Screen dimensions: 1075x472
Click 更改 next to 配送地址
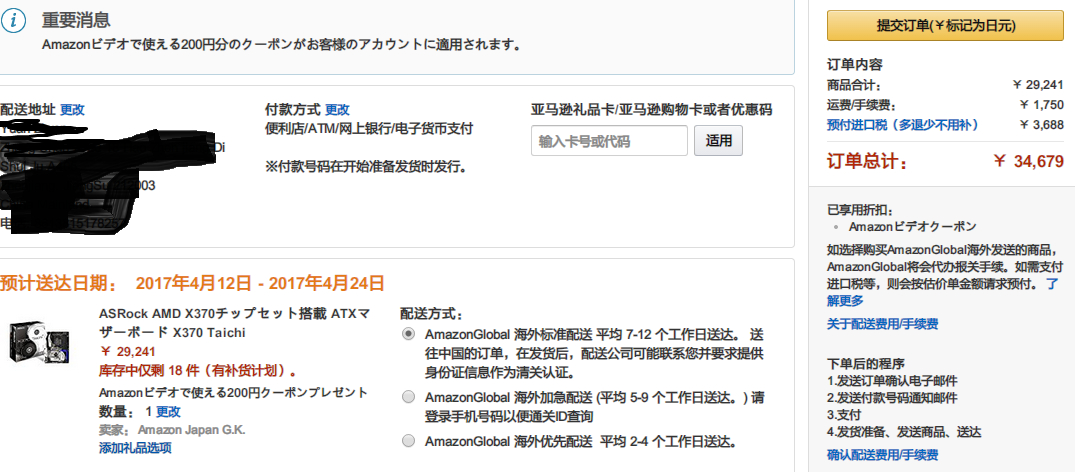[73, 109]
